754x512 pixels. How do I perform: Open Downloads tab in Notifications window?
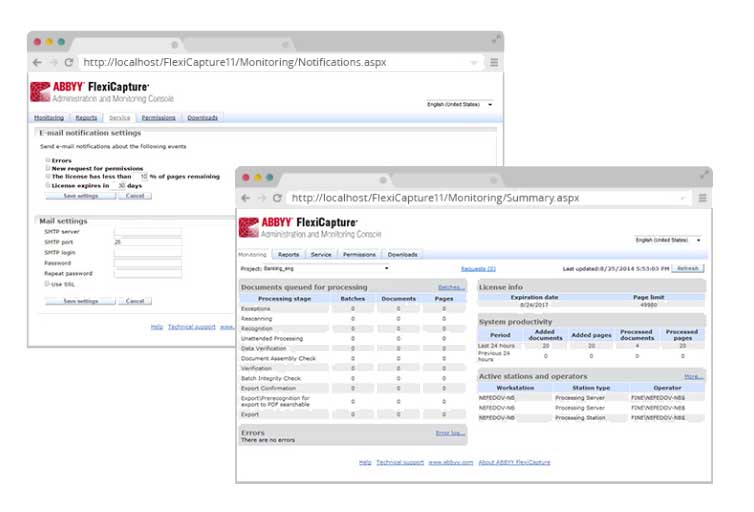click(202, 118)
